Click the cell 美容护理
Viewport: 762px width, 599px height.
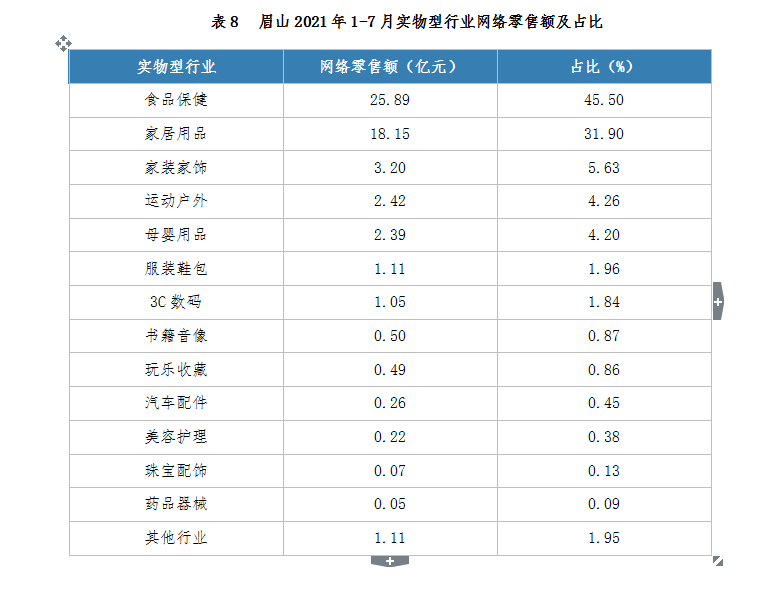click(176, 437)
